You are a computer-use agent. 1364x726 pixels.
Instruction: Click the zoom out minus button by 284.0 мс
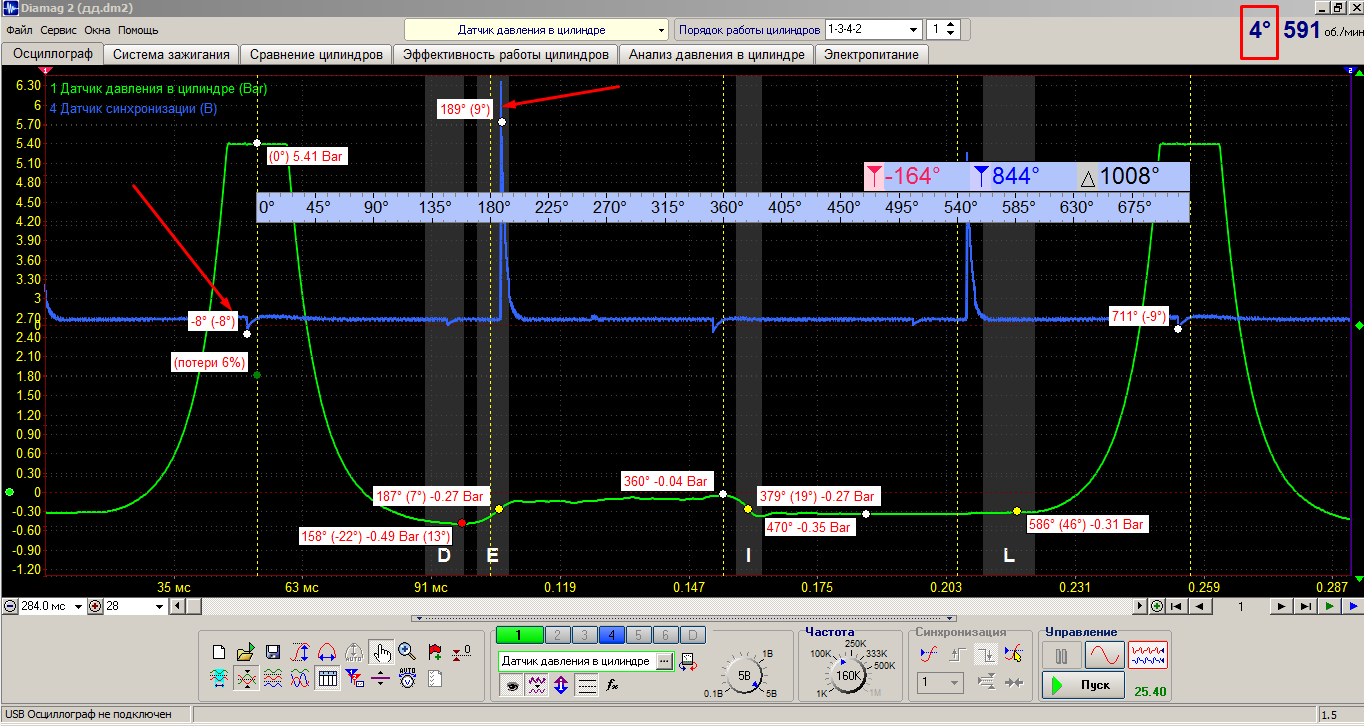(9, 606)
